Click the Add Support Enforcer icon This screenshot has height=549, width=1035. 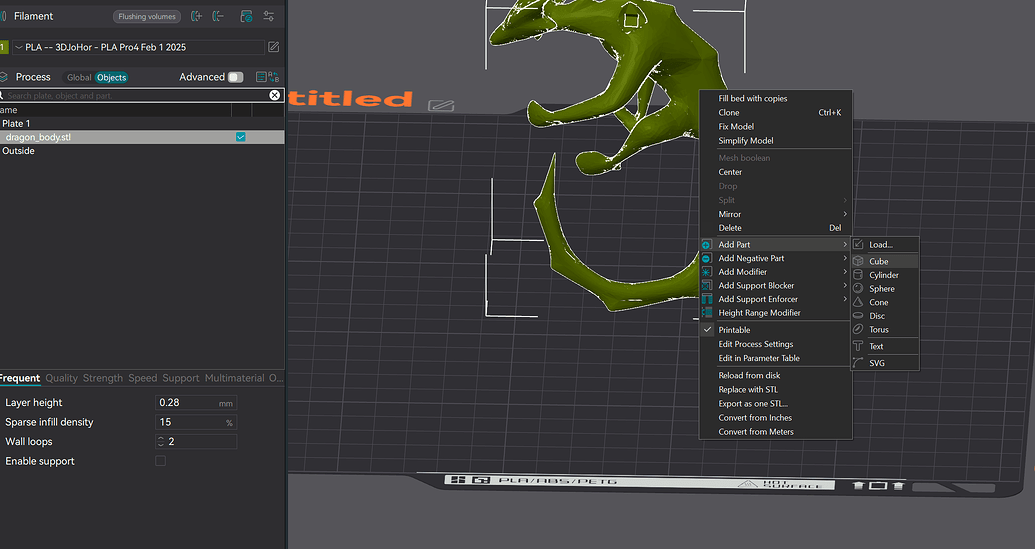(706, 299)
